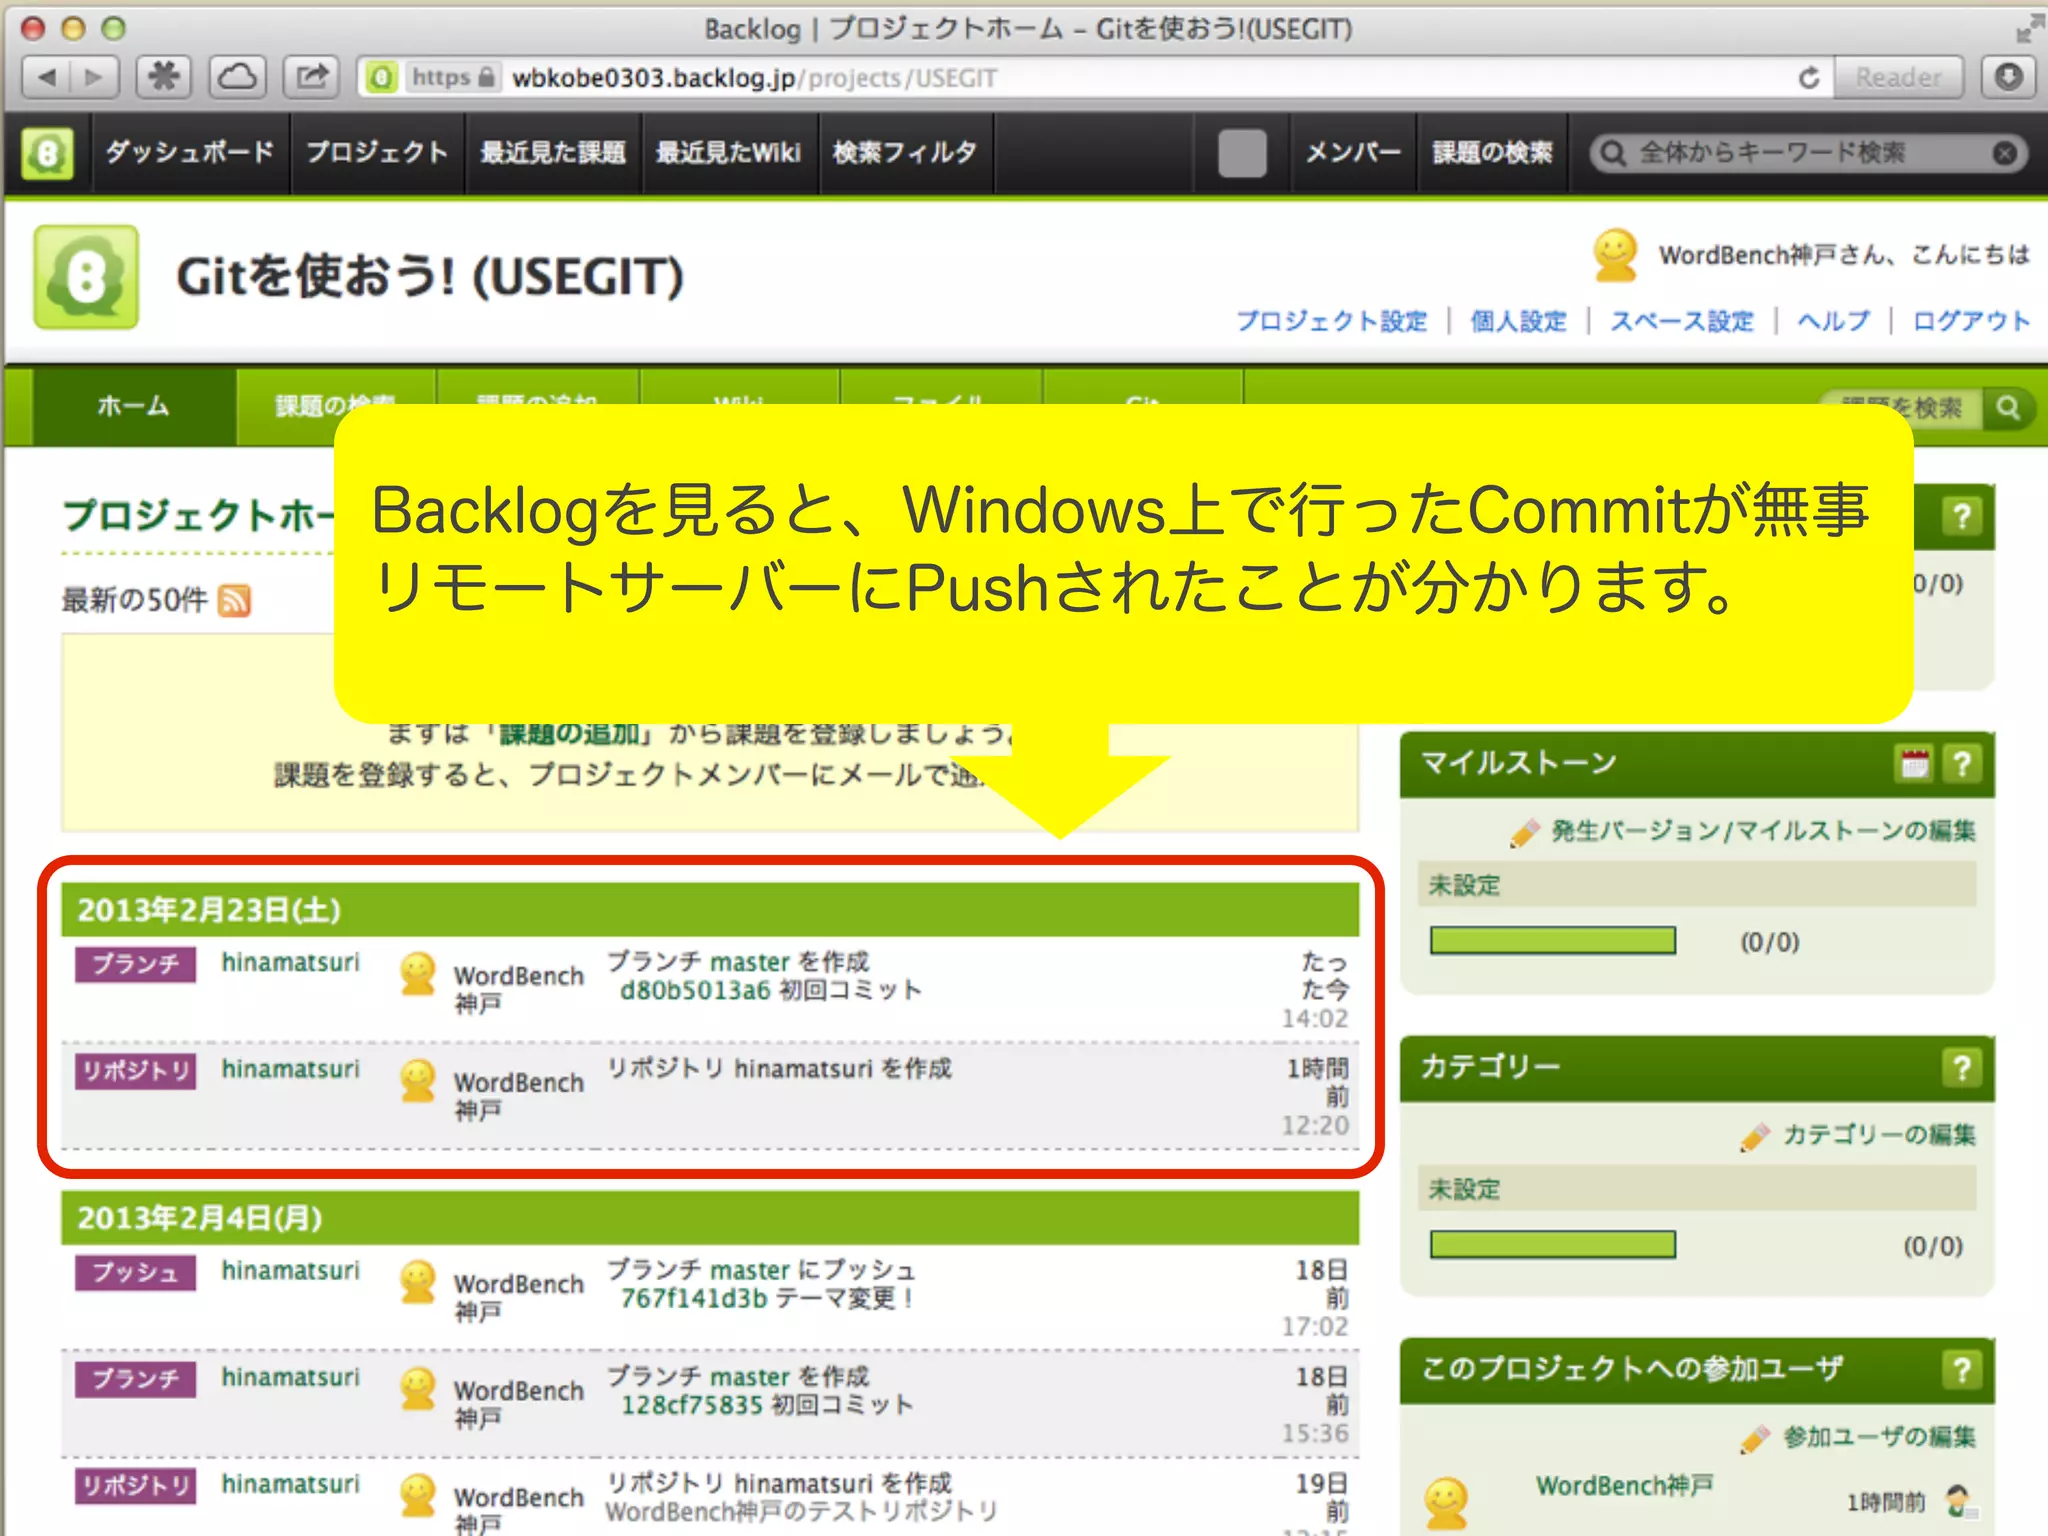Open the milestone calendar icon
The width and height of the screenshot is (2048, 1536).
click(x=1914, y=764)
